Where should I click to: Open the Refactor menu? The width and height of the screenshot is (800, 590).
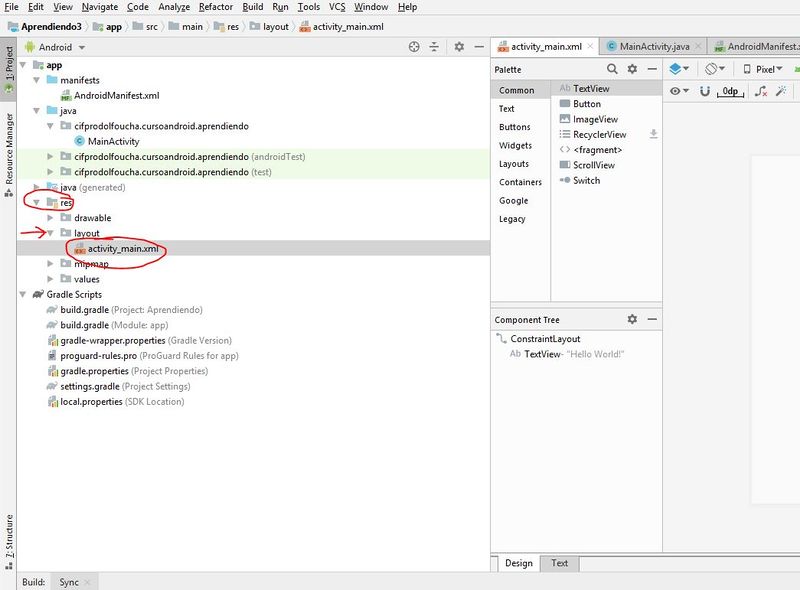(216, 7)
